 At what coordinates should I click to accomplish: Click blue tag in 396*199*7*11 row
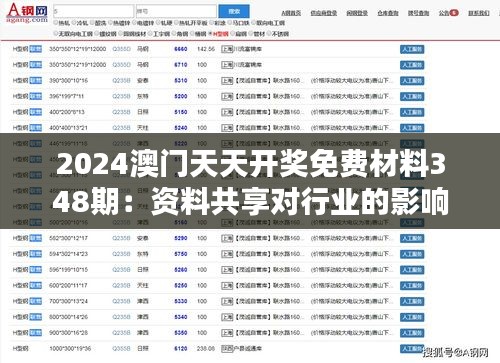[x=36, y=96]
